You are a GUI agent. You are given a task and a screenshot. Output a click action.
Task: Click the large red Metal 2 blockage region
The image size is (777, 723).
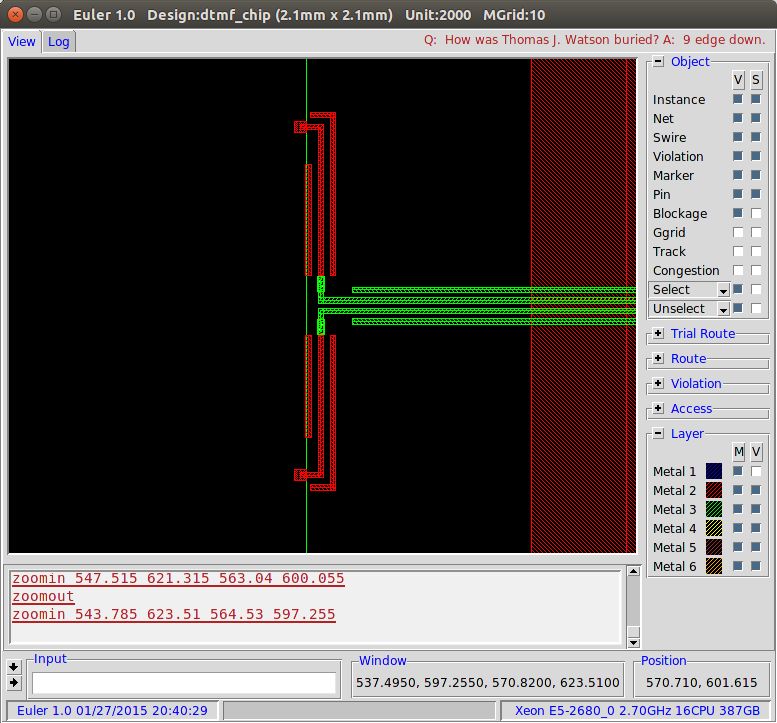(x=583, y=305)
